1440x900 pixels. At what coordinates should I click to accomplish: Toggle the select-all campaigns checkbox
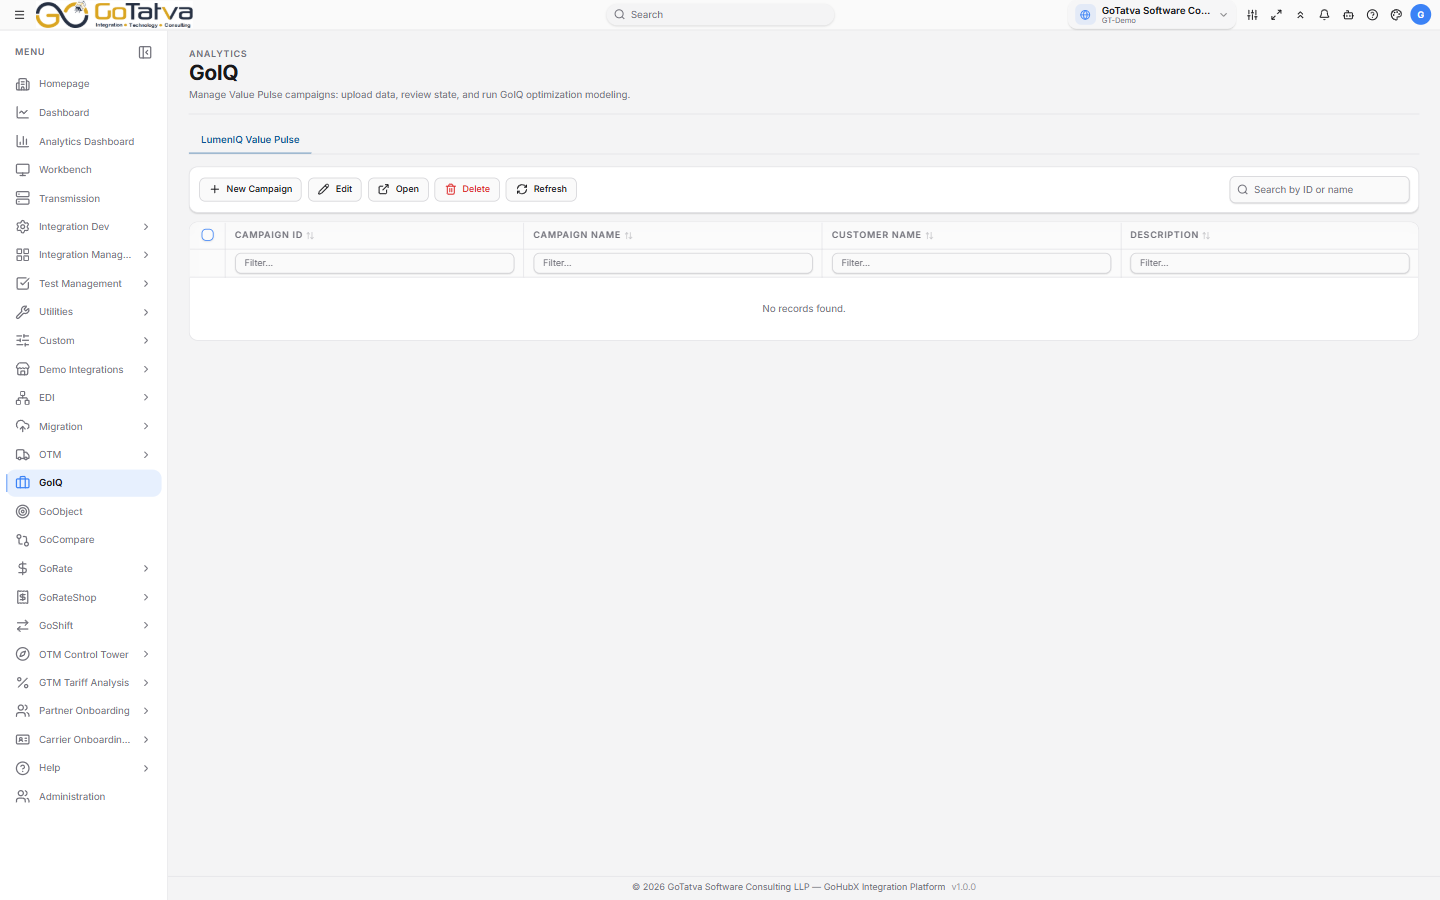(x=208, y=235)
